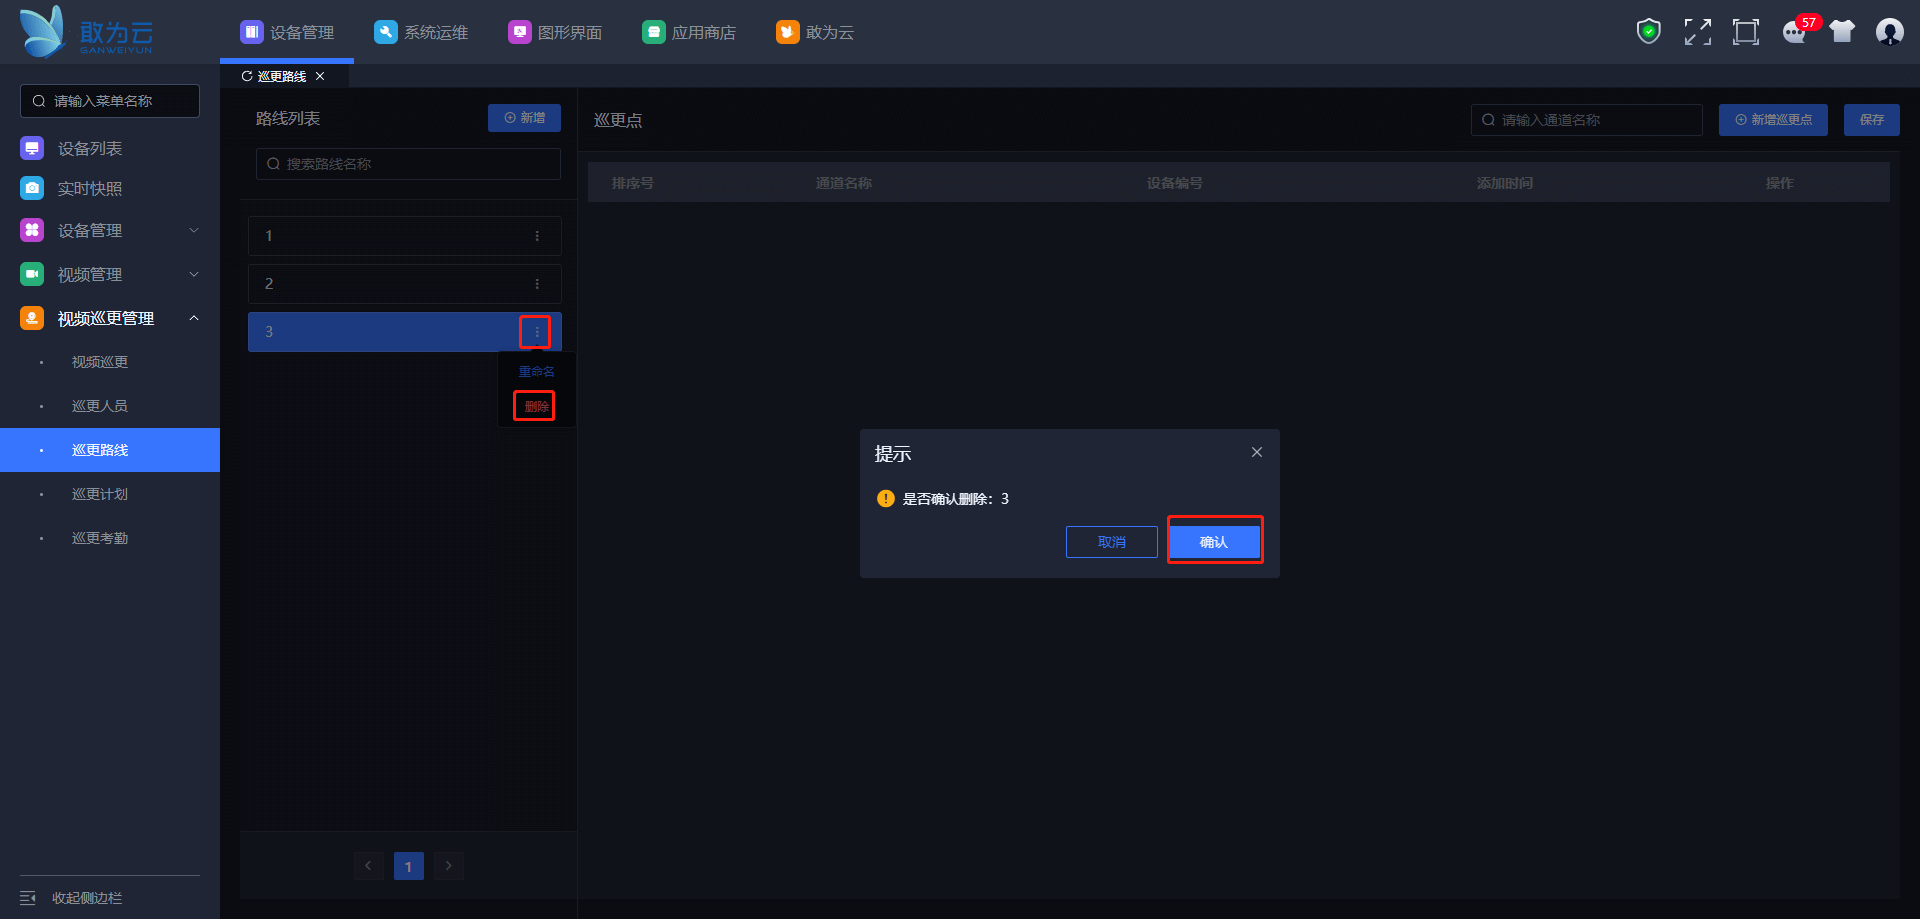Expand the 设备管理 sidebar submenu

[x=194, y=230]
